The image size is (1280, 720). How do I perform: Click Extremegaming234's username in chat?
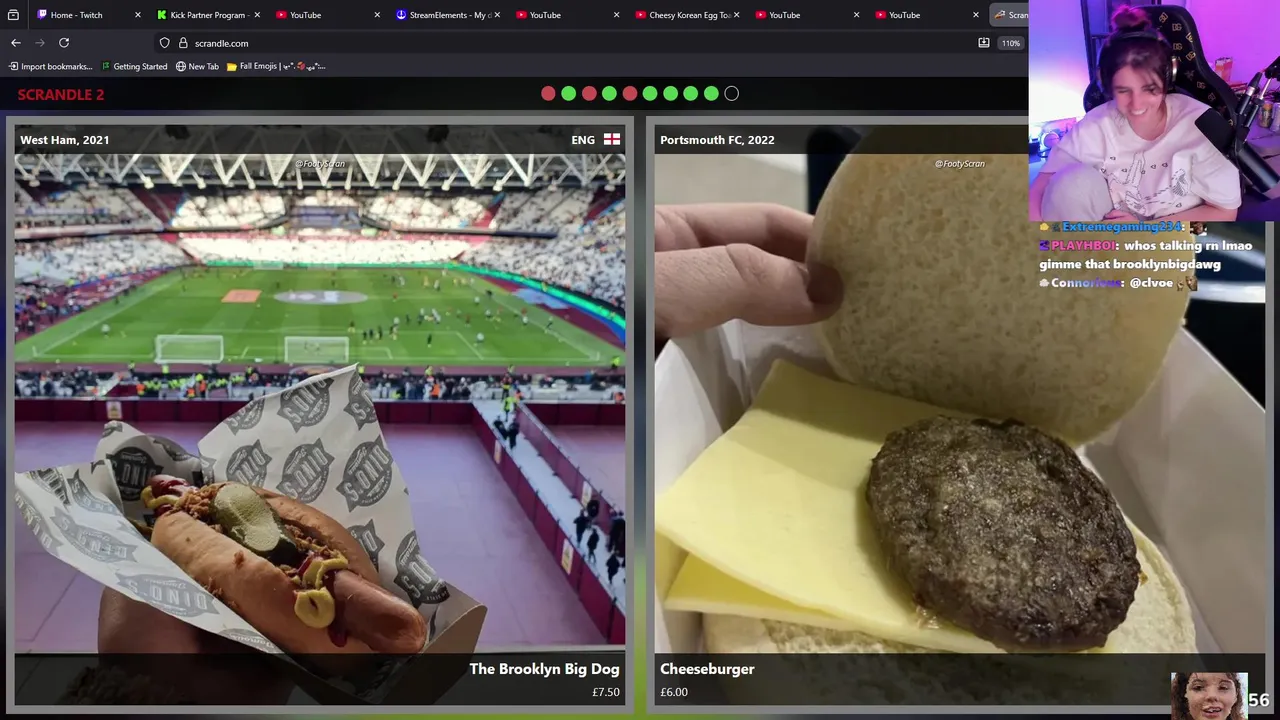pos(1122,227)
